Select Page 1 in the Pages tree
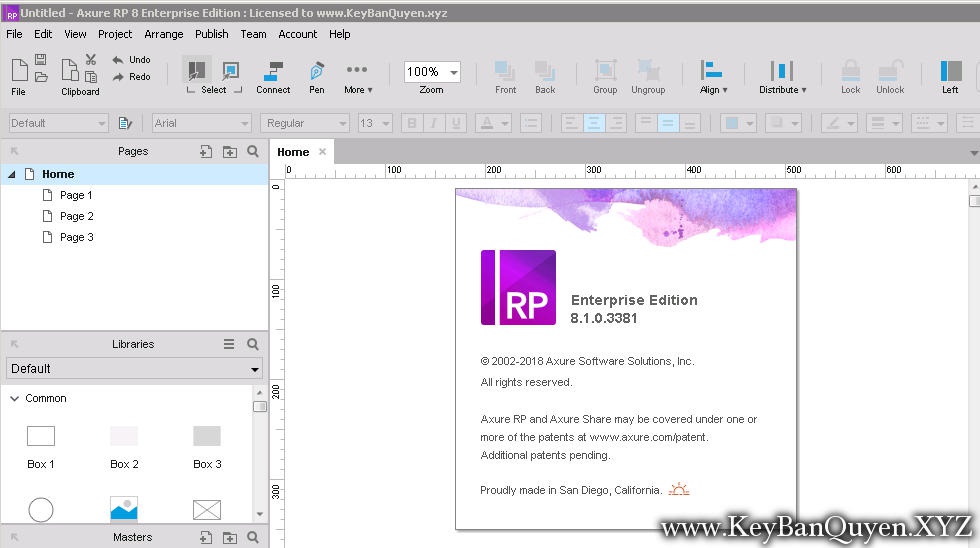This screenshot has width=980, height=548. tap(76, 195)
